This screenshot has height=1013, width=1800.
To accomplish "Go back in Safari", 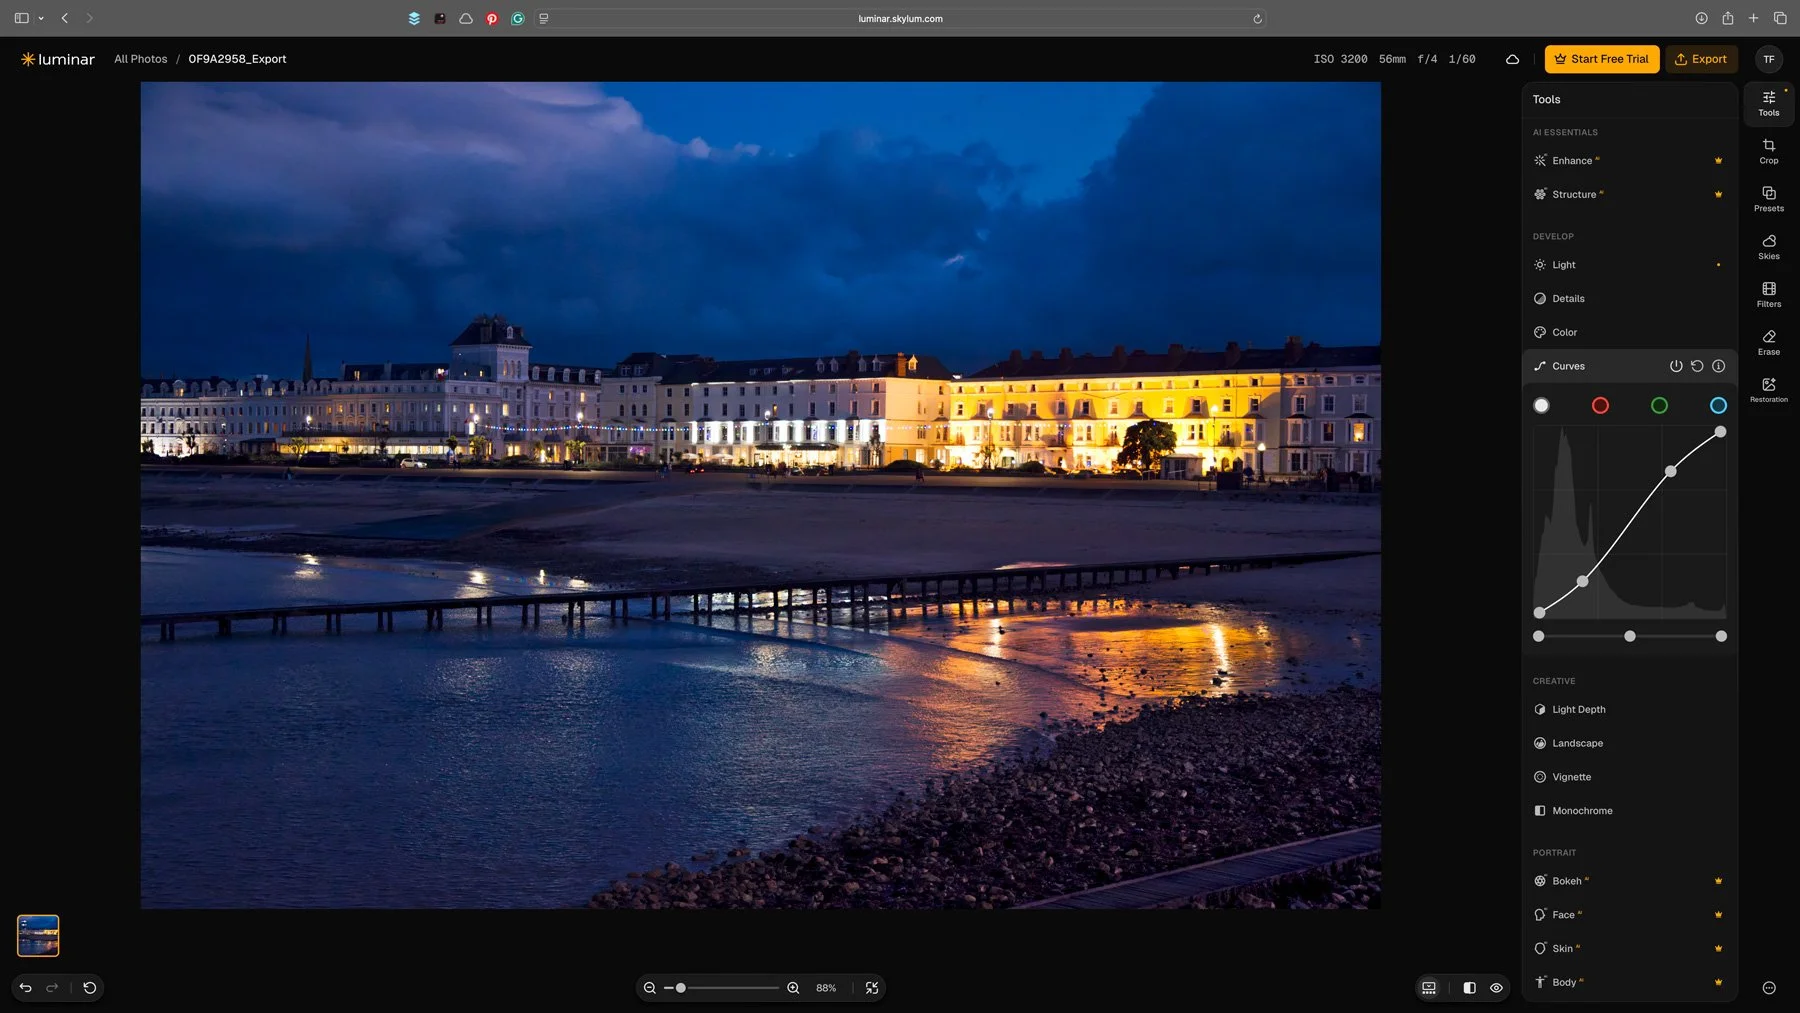I will coord(65,18).
